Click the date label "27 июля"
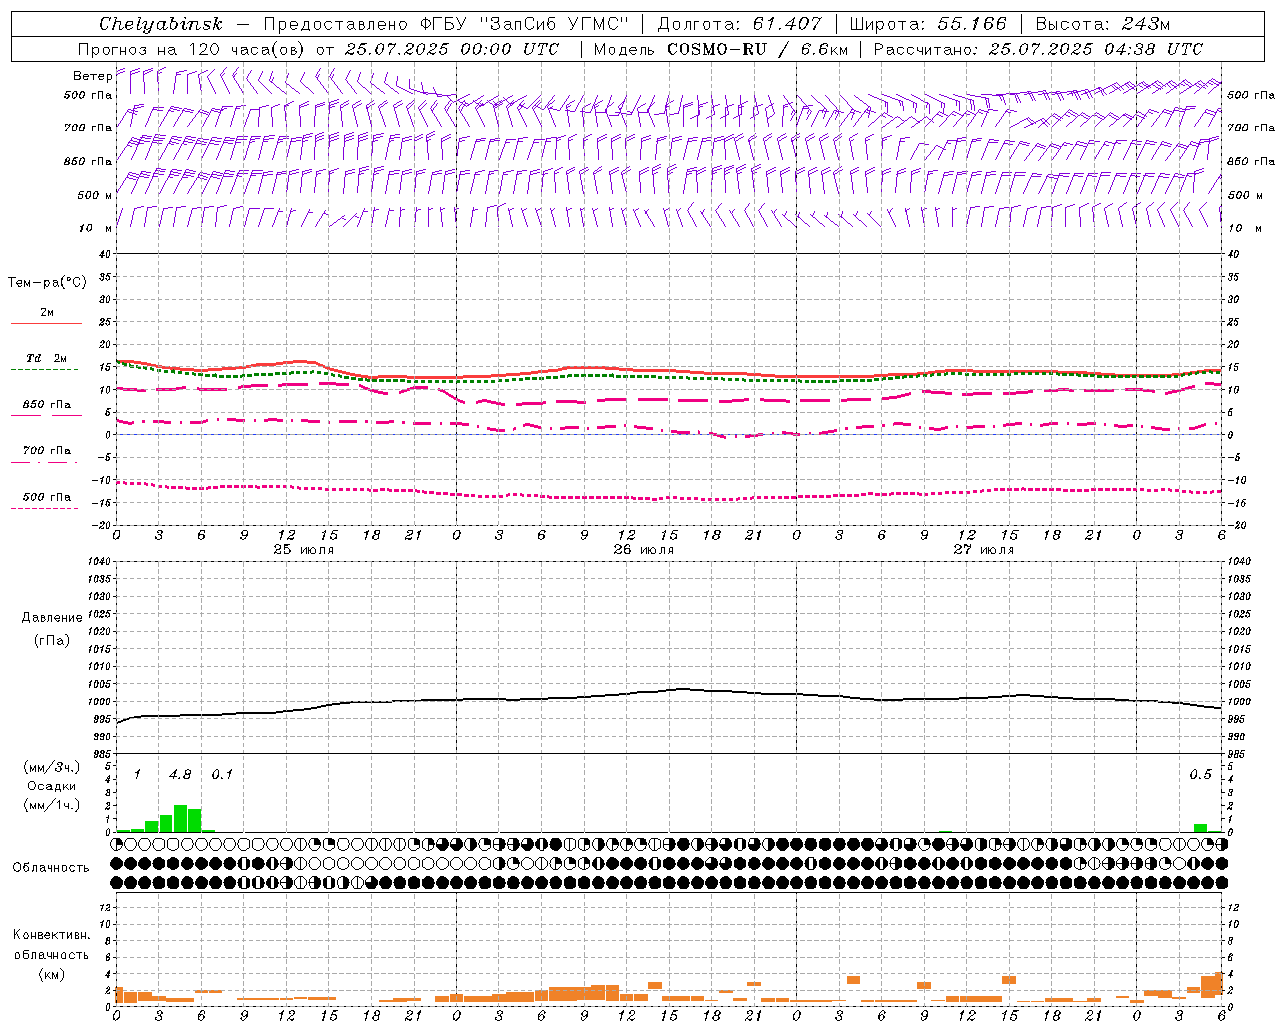 (983, 550)
